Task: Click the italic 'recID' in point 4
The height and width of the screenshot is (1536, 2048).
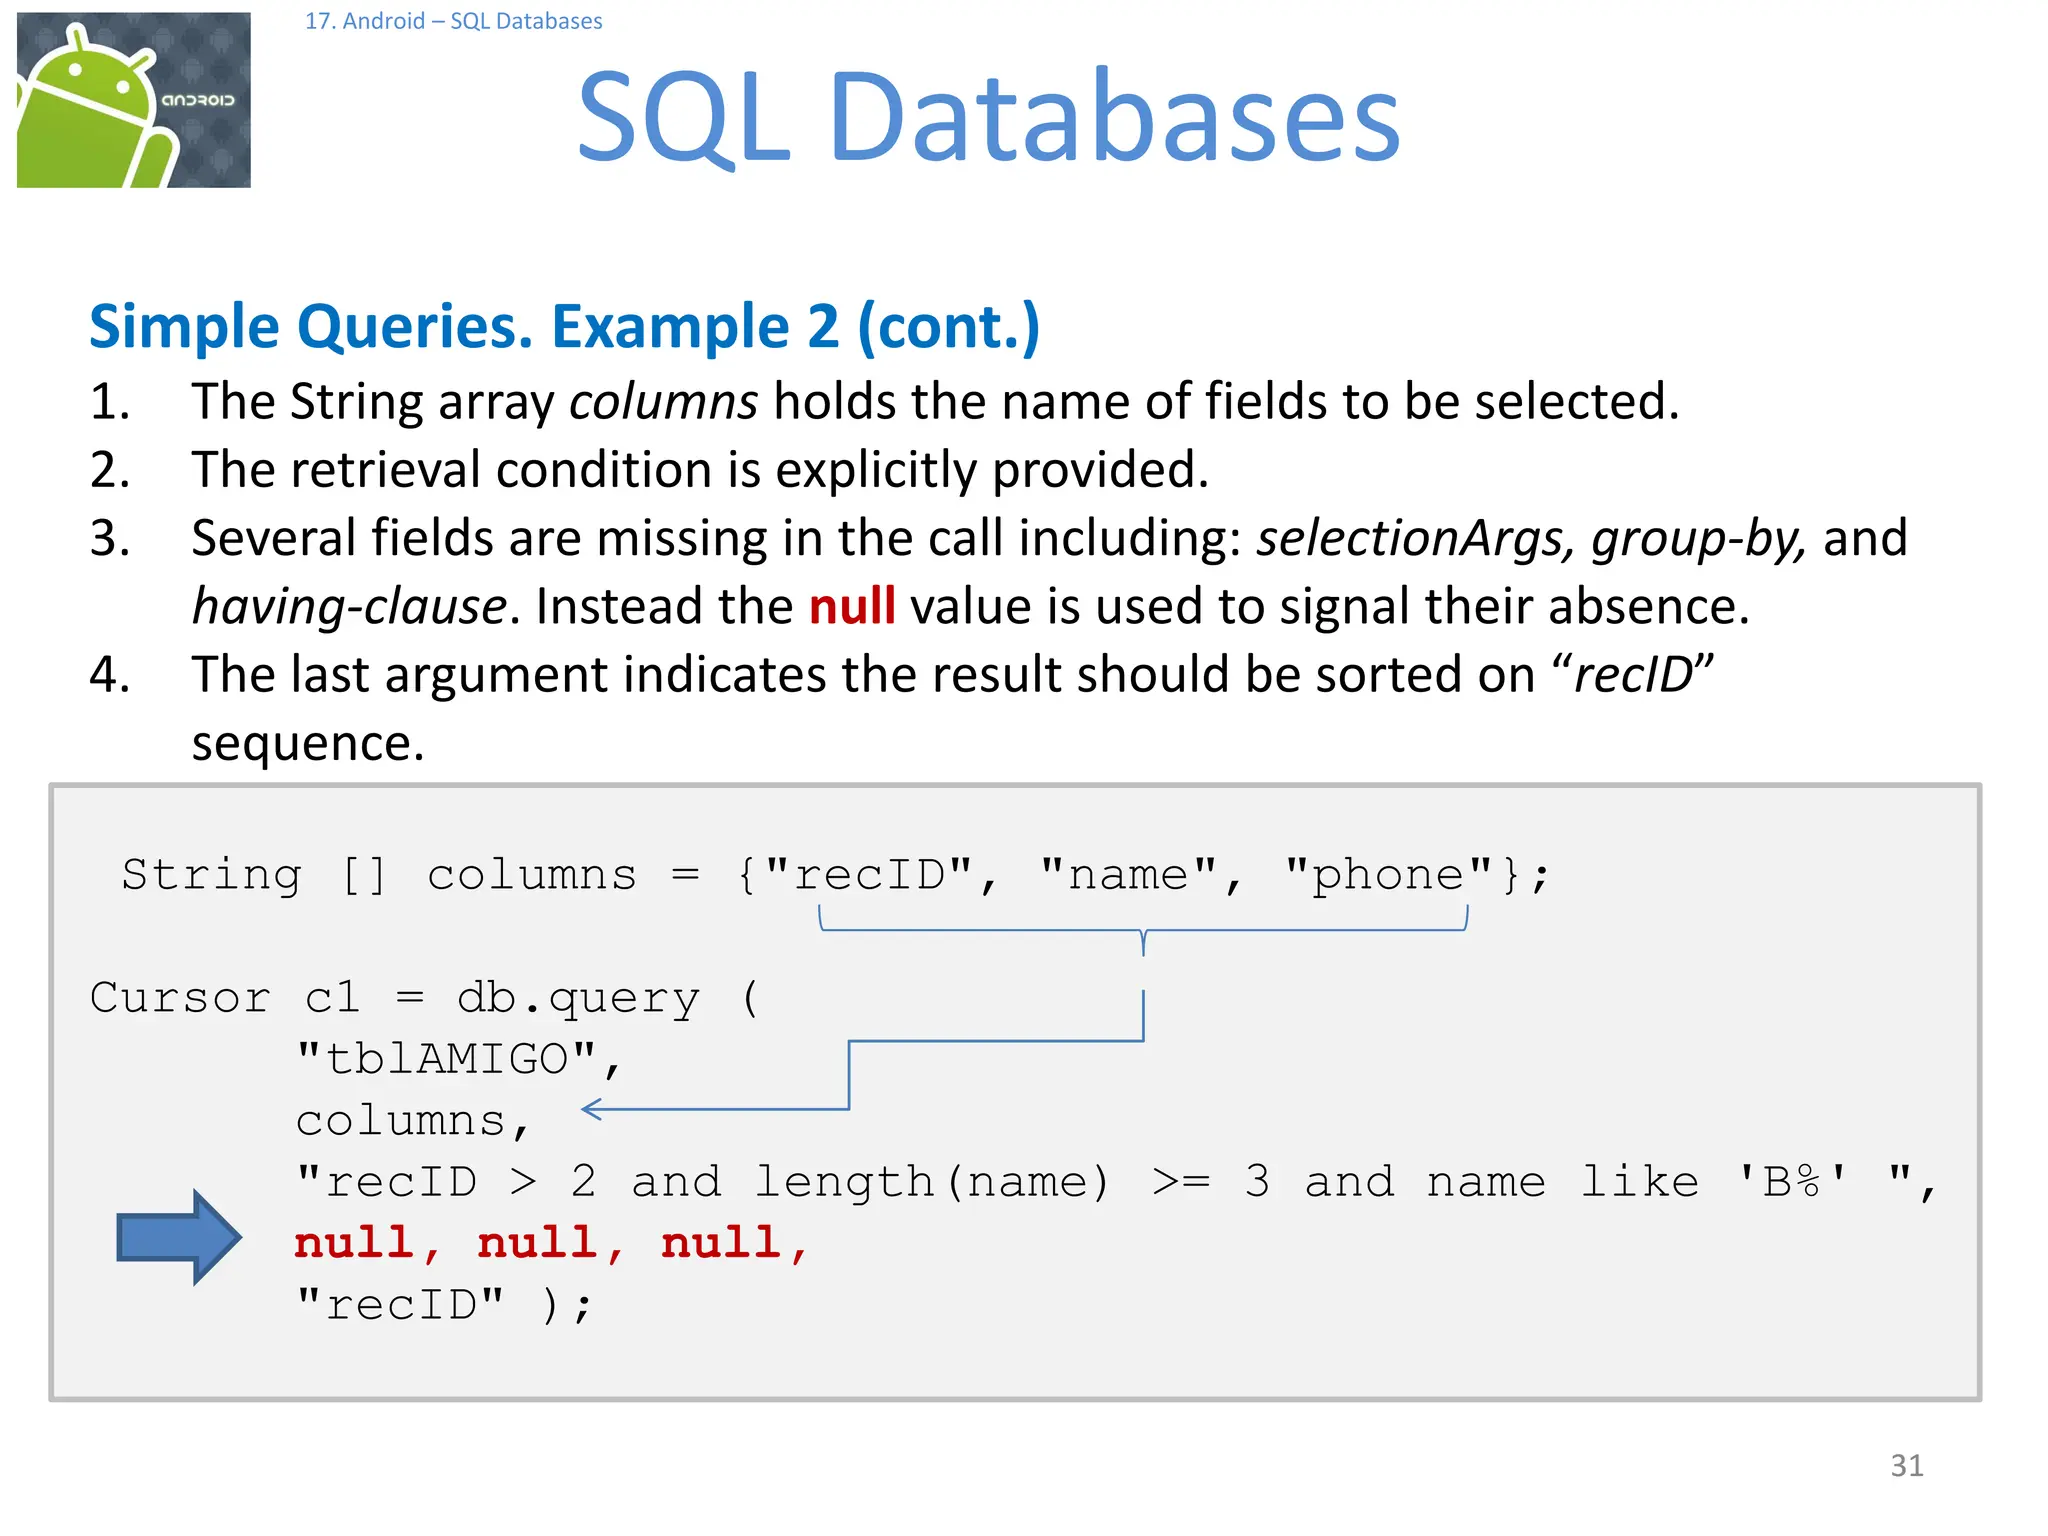Action: point(1633,675)
